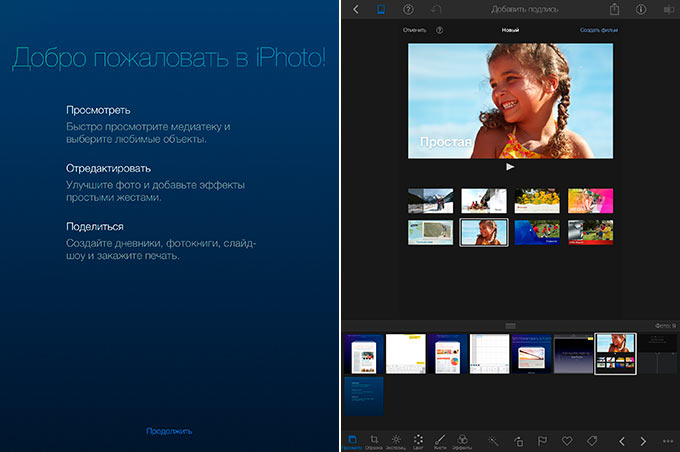Open the Color adjustment tool
The width and height of the screenshot is (680, 452).
[418, 442]
